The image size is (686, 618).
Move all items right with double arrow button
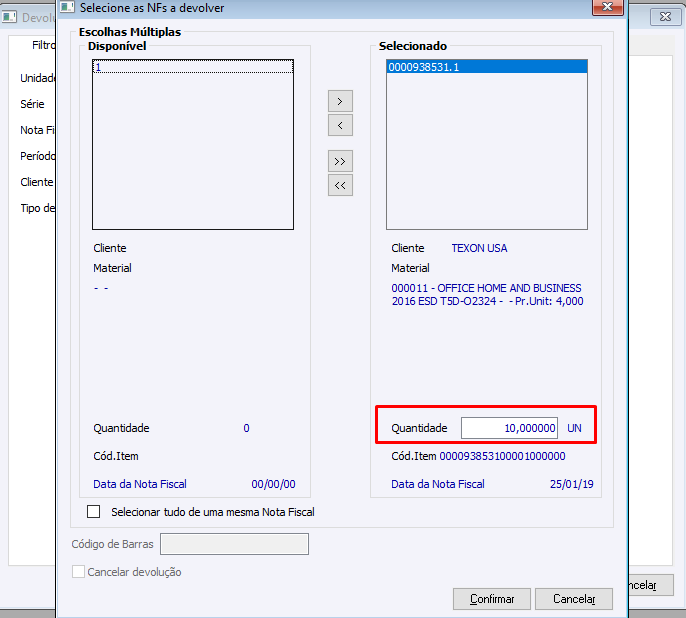coord(340,161)
